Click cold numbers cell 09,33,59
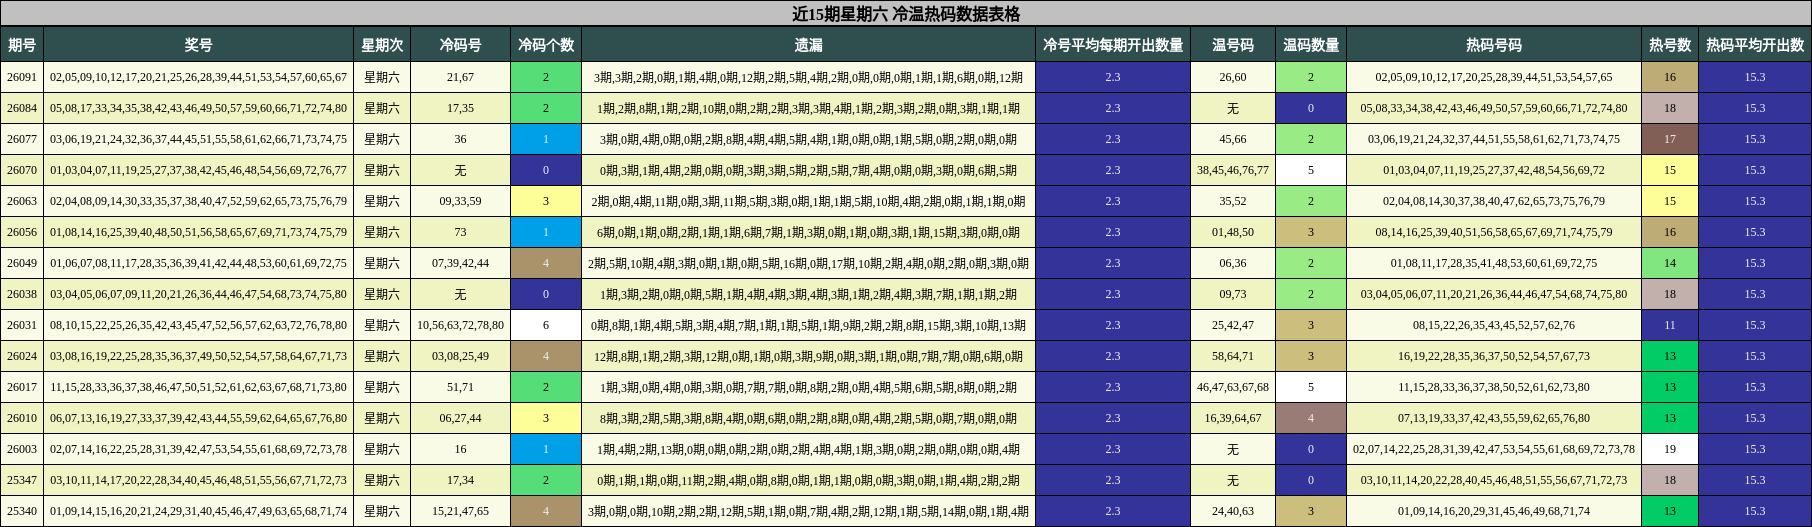 pos(460,201)
